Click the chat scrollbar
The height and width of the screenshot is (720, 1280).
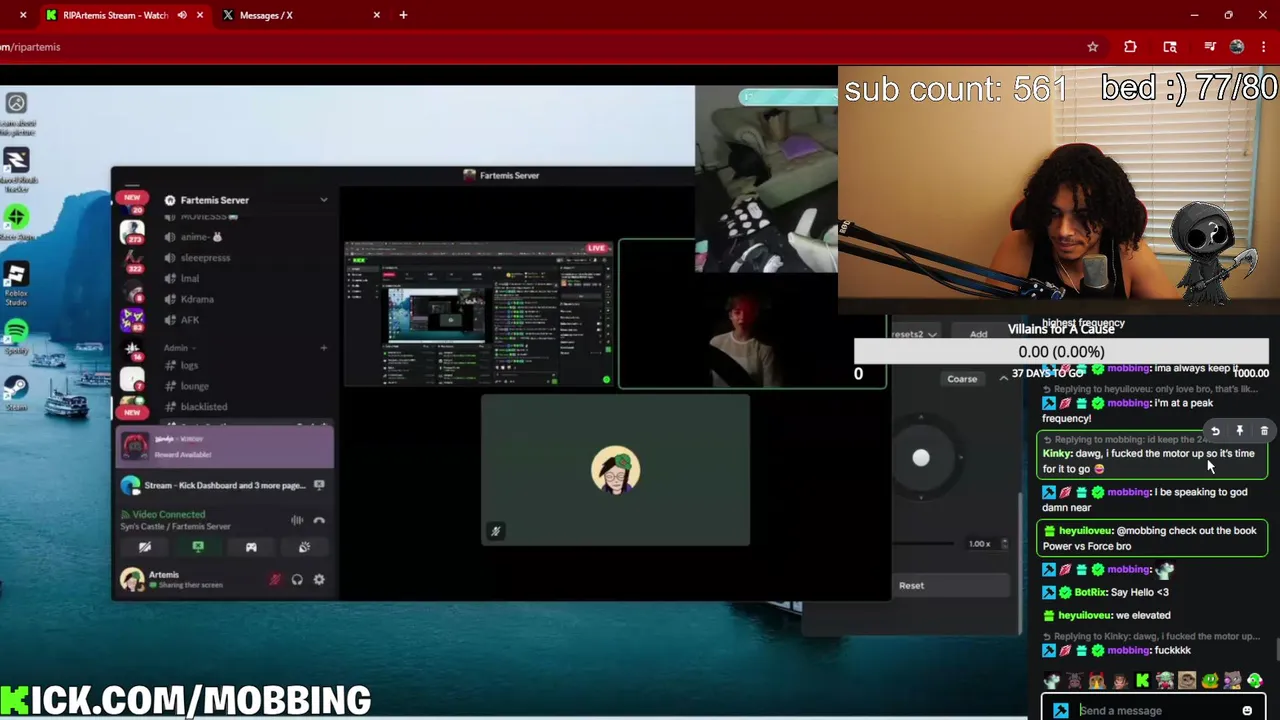1276,650
